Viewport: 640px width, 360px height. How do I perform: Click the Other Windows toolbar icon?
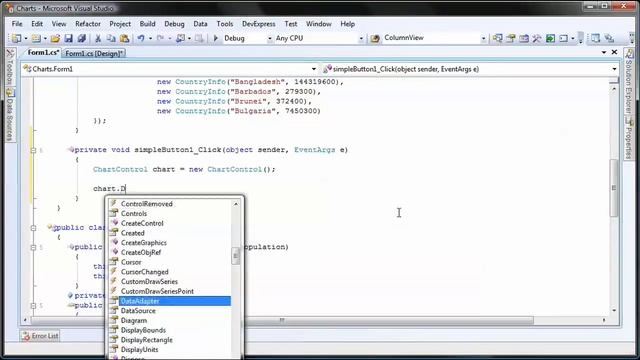[564, 38]
